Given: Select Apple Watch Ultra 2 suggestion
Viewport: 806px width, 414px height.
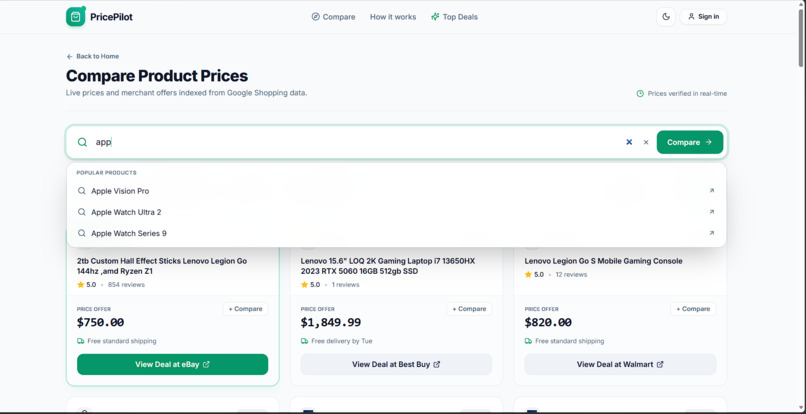Looking at the screenshot, I should [x=396, y=212].
